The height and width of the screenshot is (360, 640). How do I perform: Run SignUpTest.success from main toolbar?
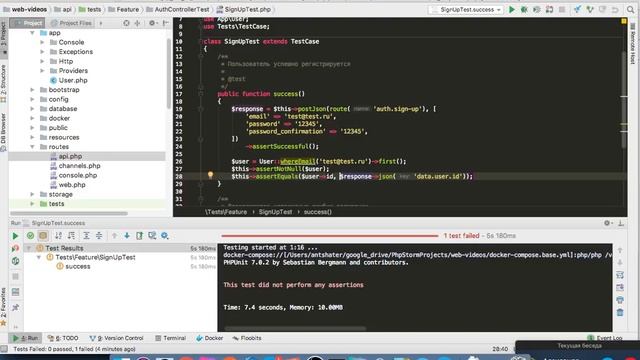[511, 9]
